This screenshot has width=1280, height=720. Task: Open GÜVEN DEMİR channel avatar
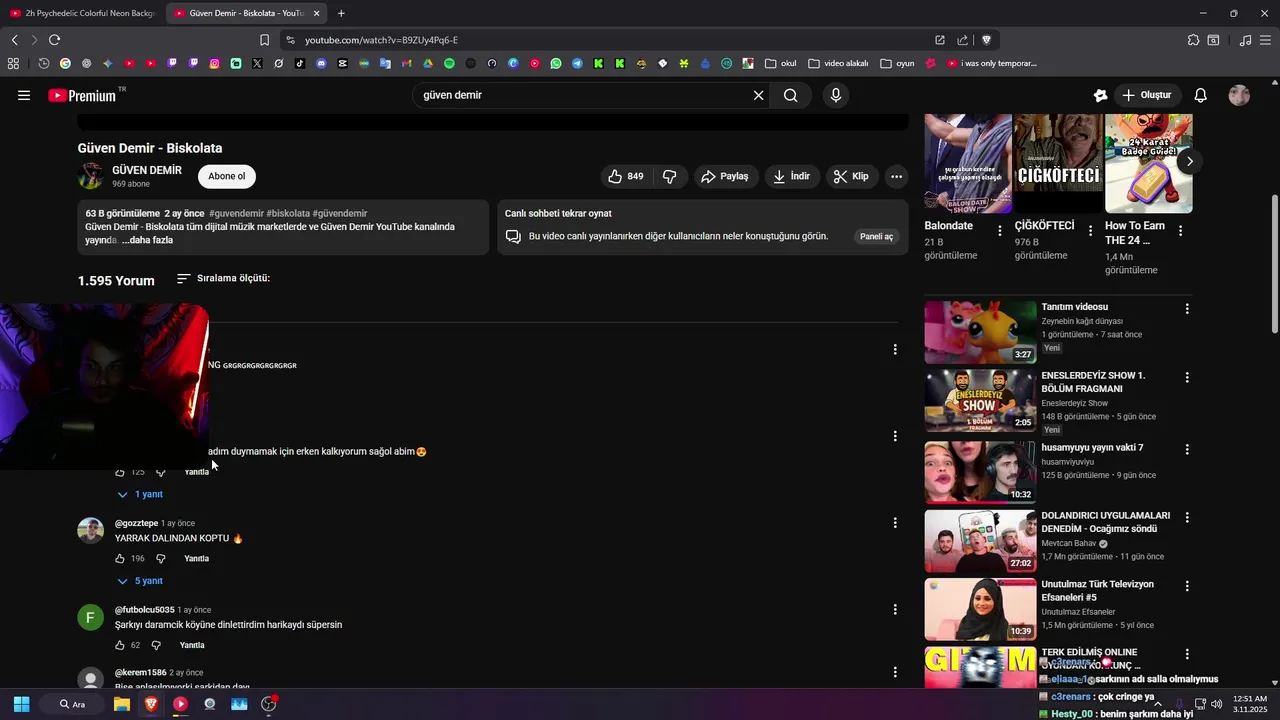point(91,176)
